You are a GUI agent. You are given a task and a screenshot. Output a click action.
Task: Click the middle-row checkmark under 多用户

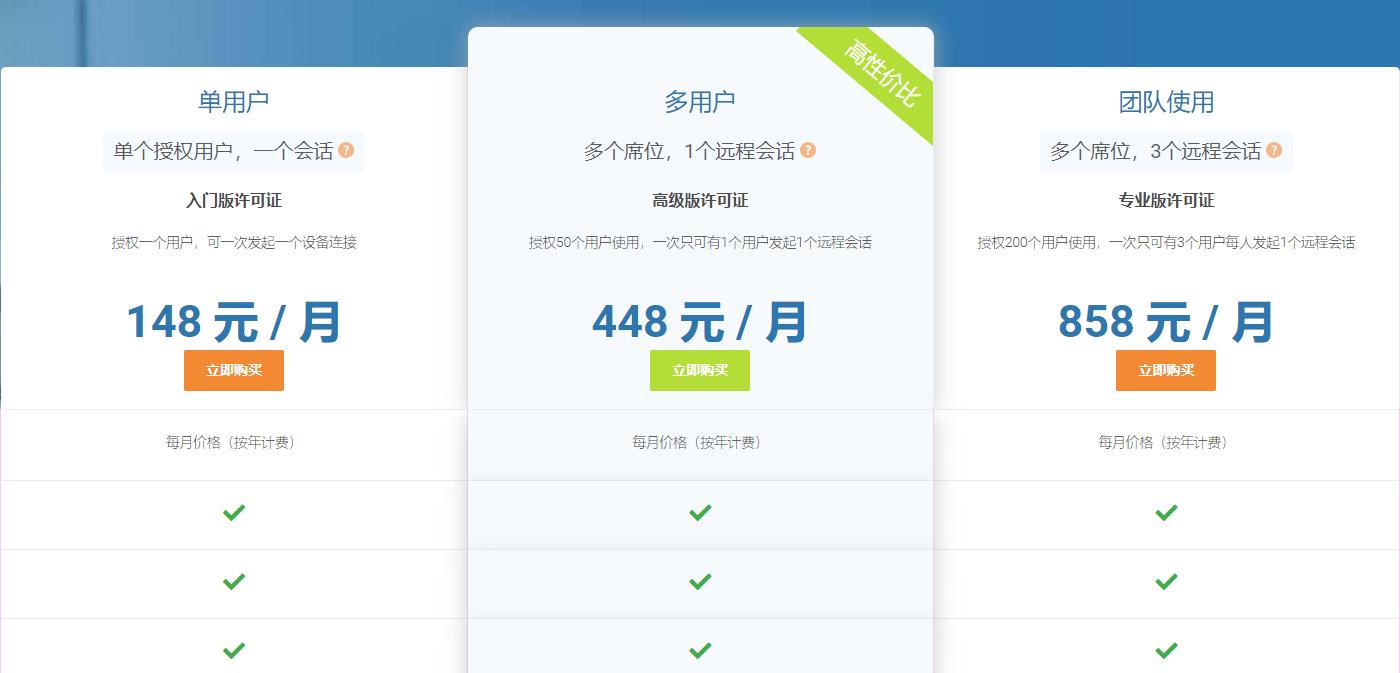pyautogui.click(x=700, y=581)
